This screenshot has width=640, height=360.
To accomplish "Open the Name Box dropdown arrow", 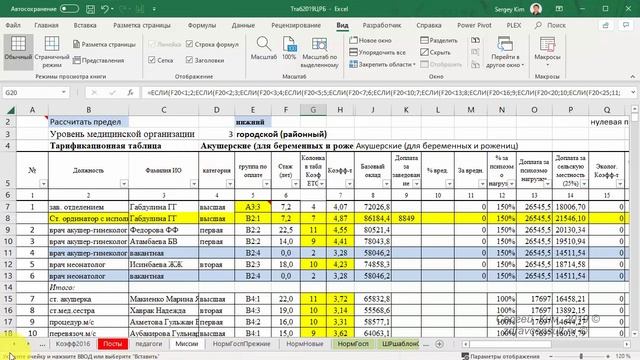I will (x=64, y=93).
